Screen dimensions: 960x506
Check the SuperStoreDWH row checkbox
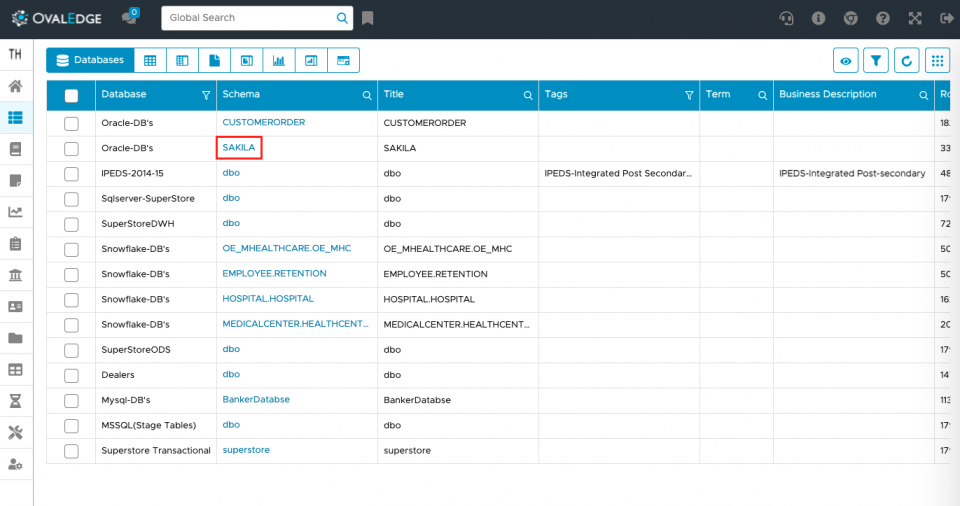pos(72,224)
